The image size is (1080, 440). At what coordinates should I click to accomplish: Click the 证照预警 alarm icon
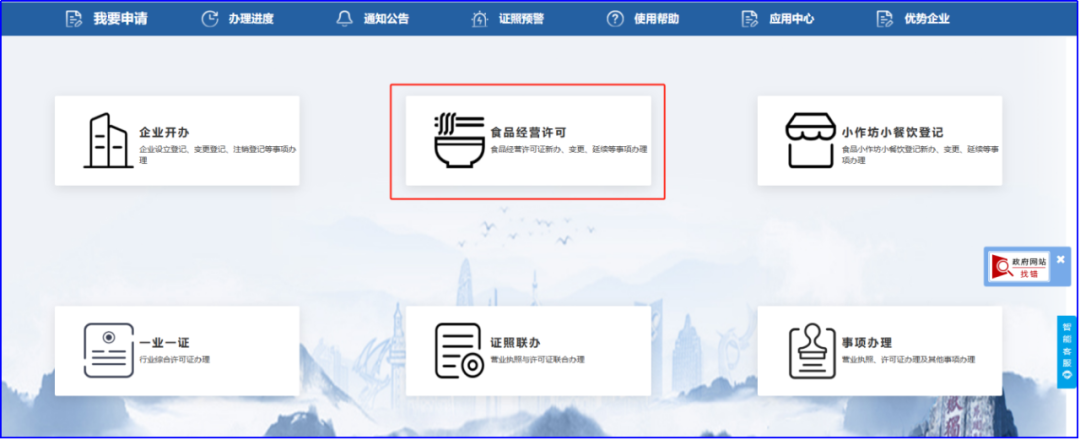479,19
